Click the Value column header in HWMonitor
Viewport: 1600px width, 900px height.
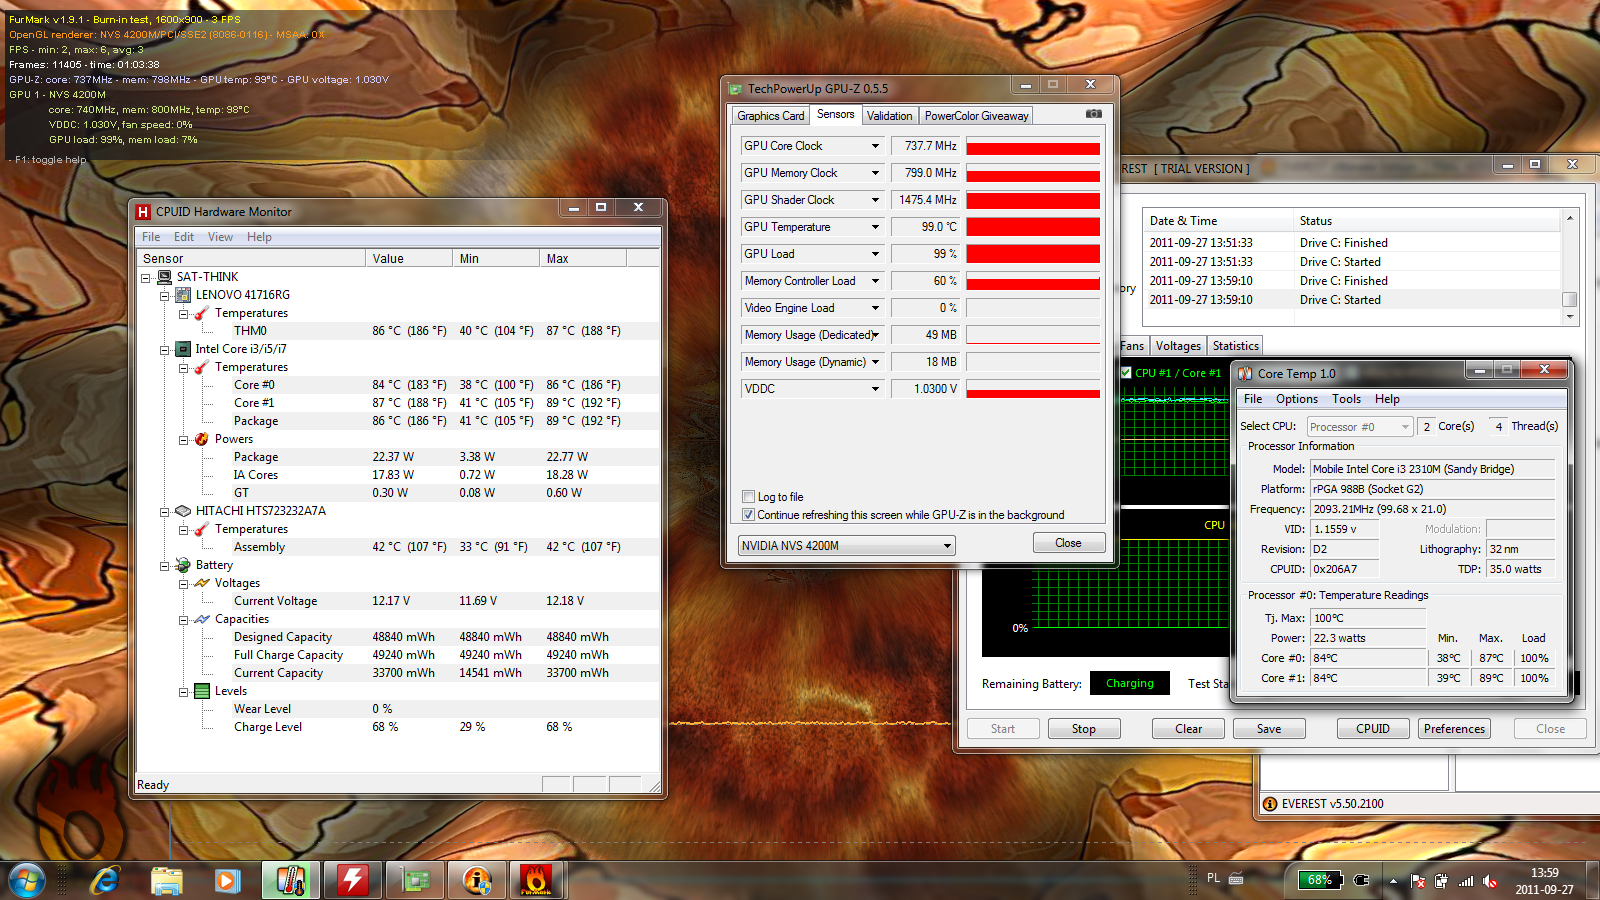[408, 258]
